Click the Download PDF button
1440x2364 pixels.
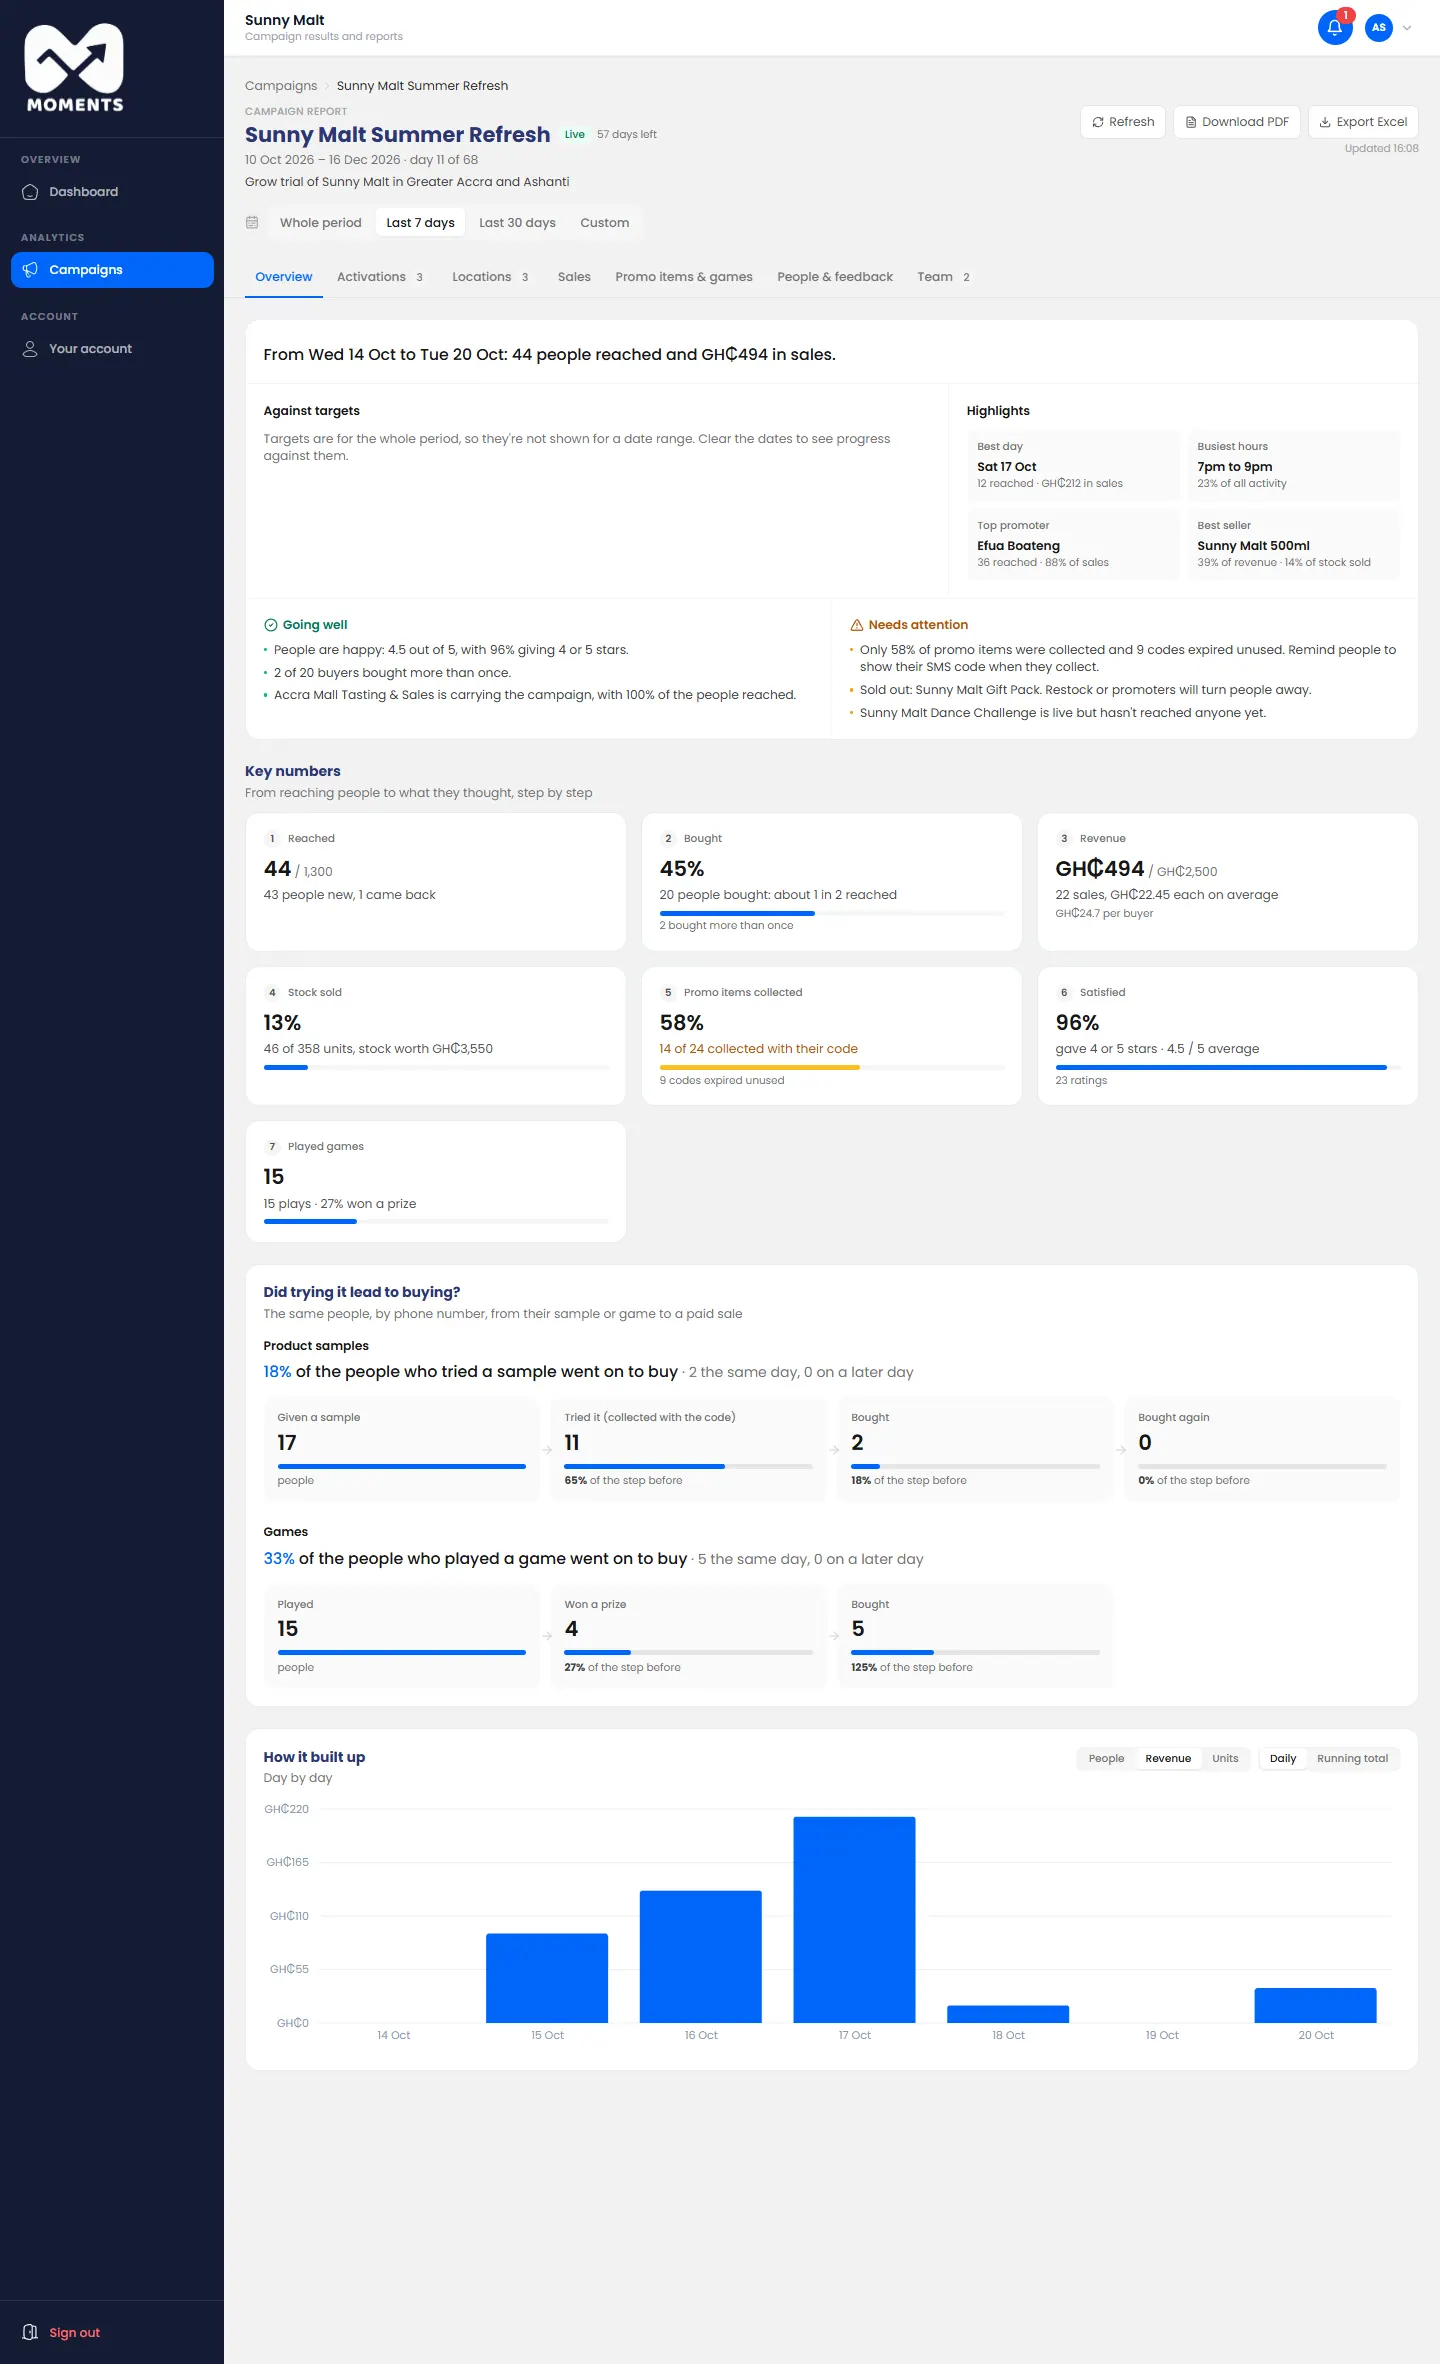click(1237, 122)
